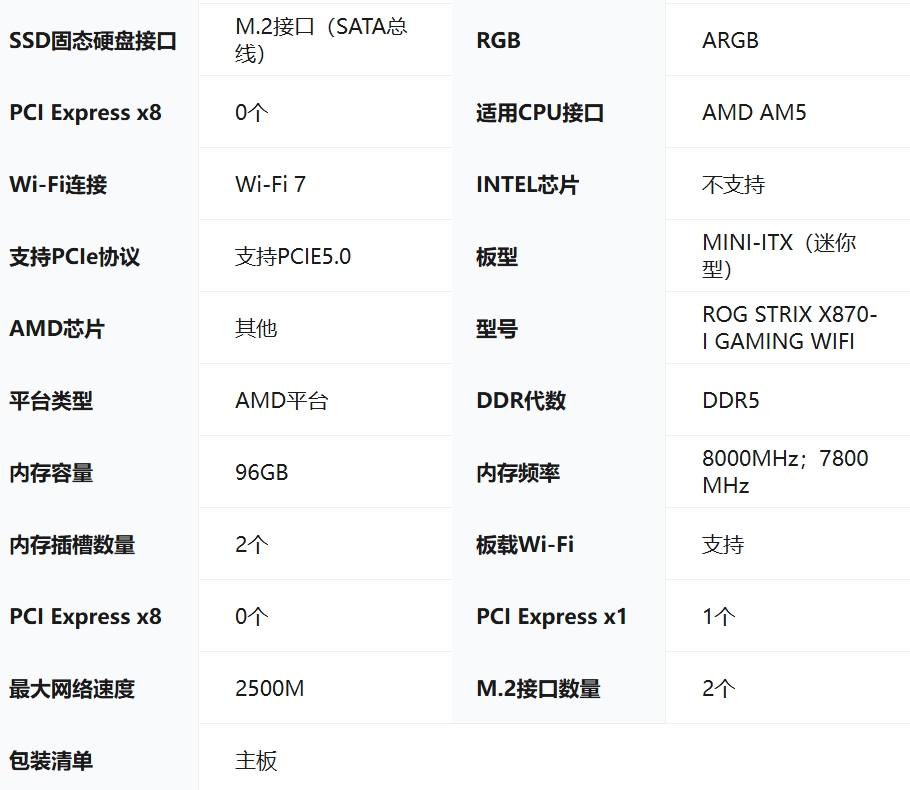Click the "内存容量" label
This screenshot has height=790, width=910.
point(51,472)
